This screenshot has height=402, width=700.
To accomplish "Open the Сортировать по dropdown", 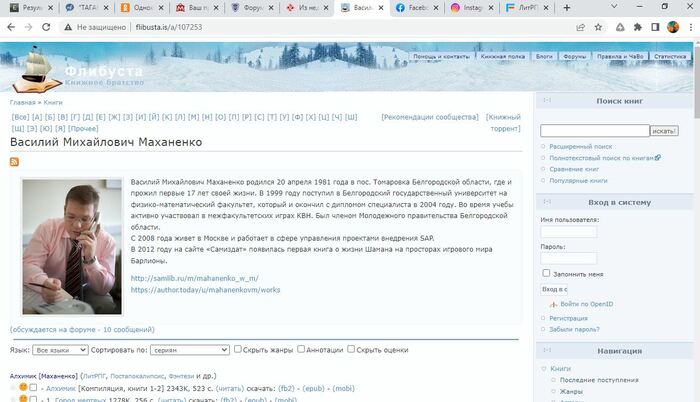I will click(x=190, y=350).
